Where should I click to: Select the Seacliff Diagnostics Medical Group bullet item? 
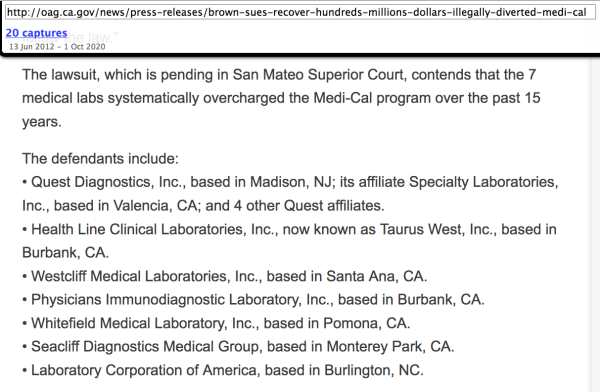click(x=238, y=346)
